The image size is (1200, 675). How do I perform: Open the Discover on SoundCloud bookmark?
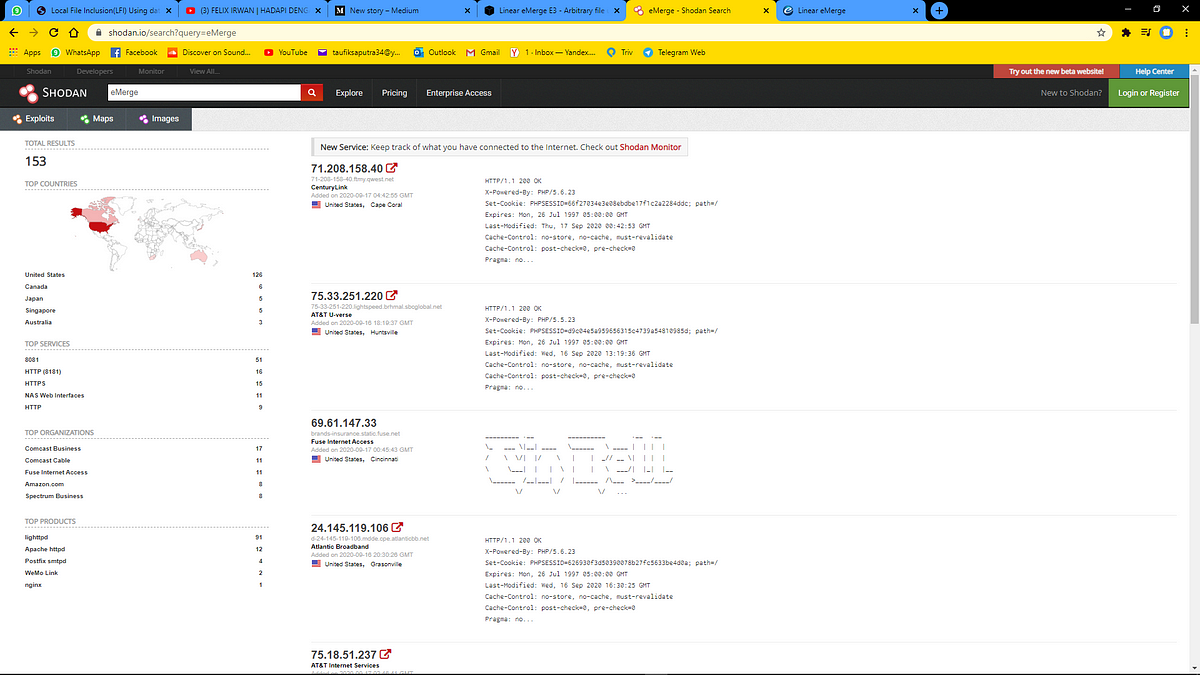210,52
